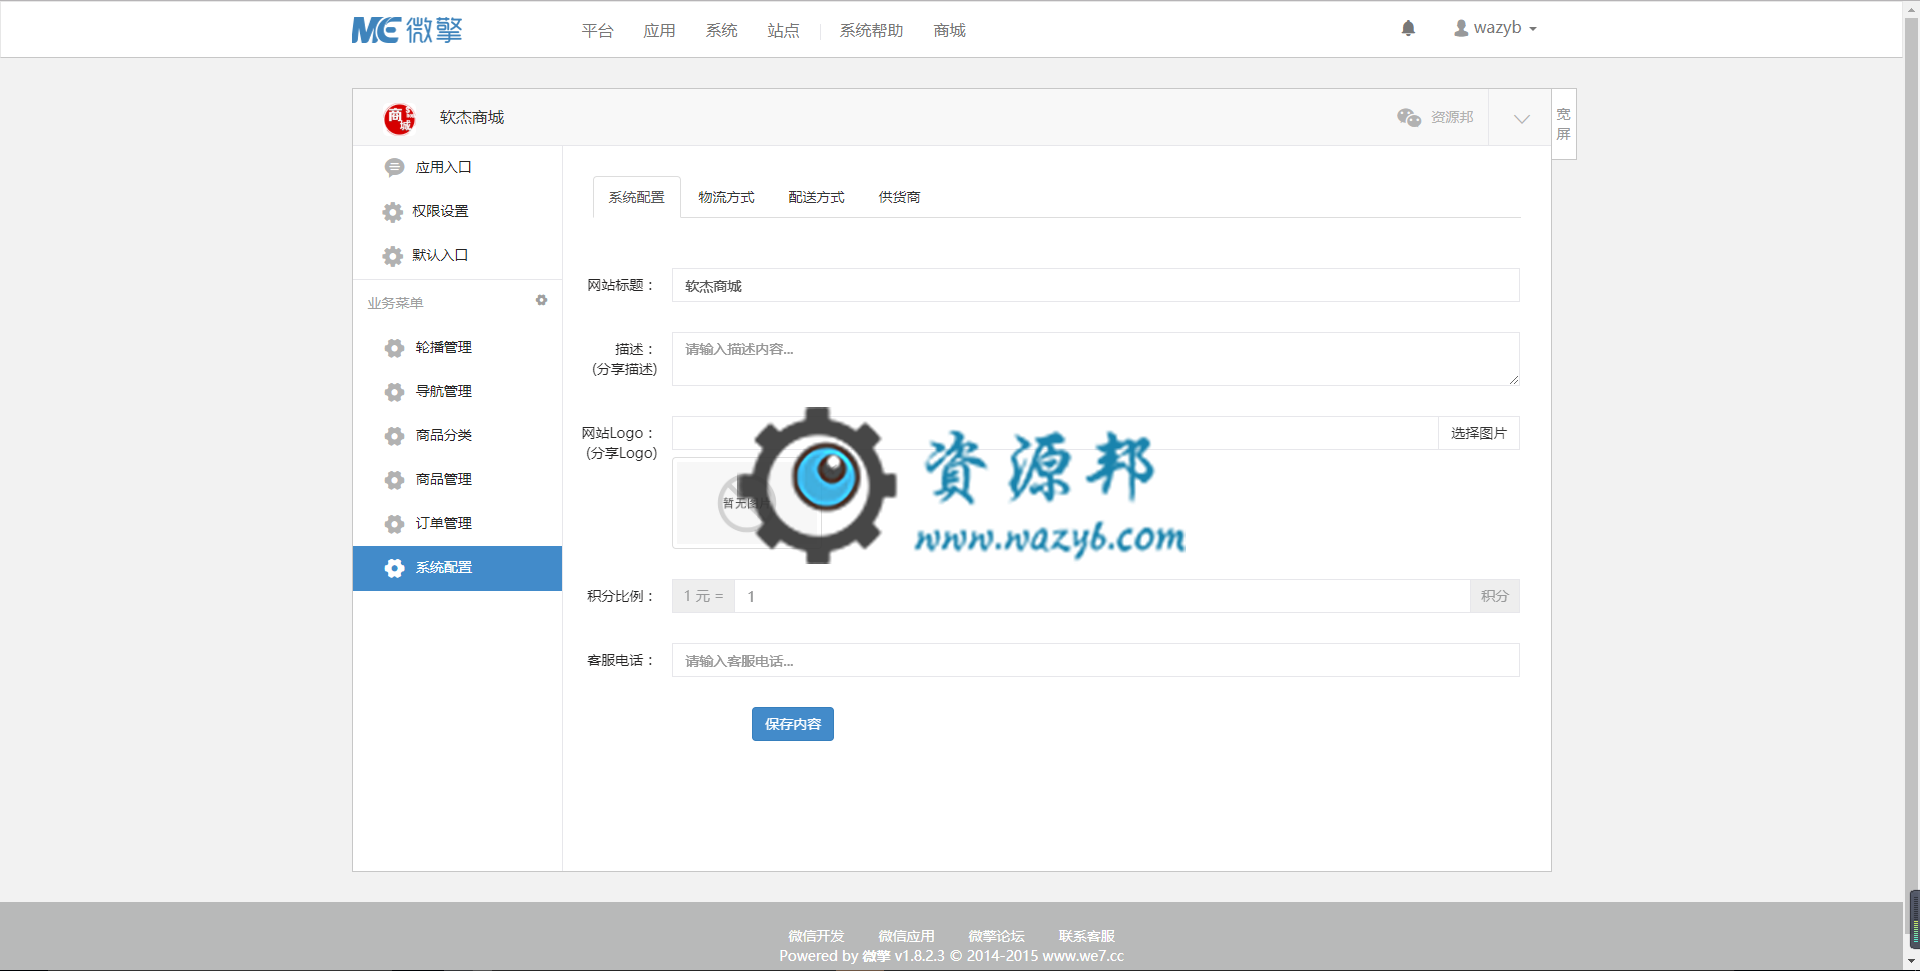Image resolution: width=1920 pixels, height=971 pixels.
Task: Click the gear icon beside 权限设置
Action: pos(393,212)
